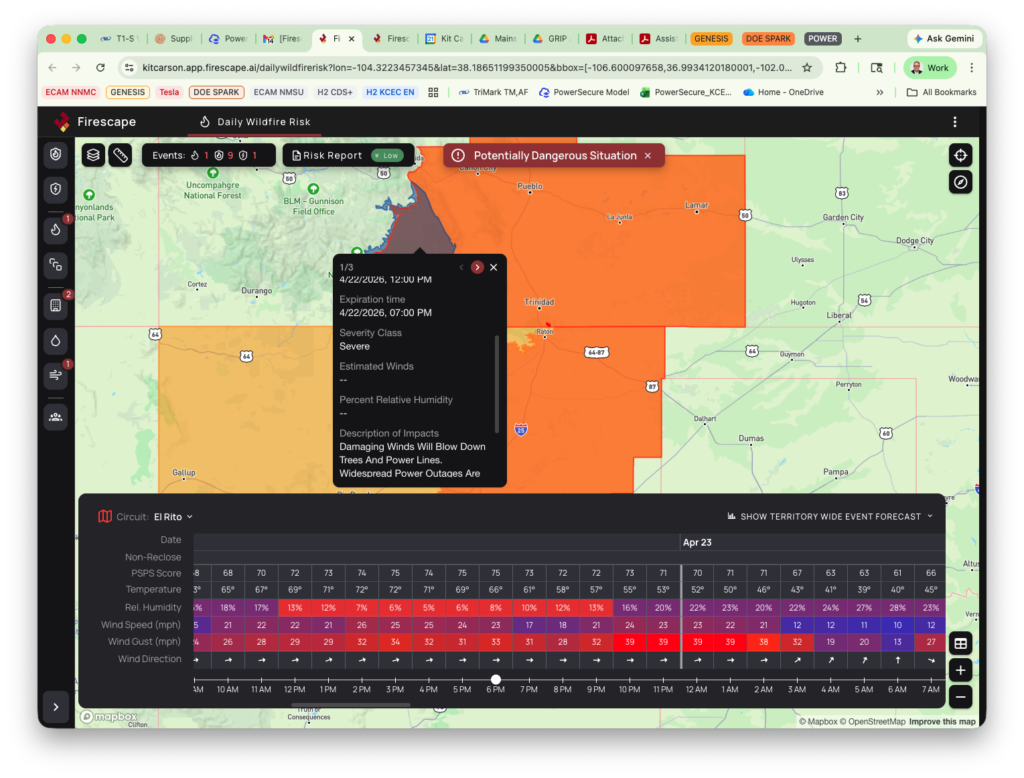Go to next alert in popup

(477, 267)
